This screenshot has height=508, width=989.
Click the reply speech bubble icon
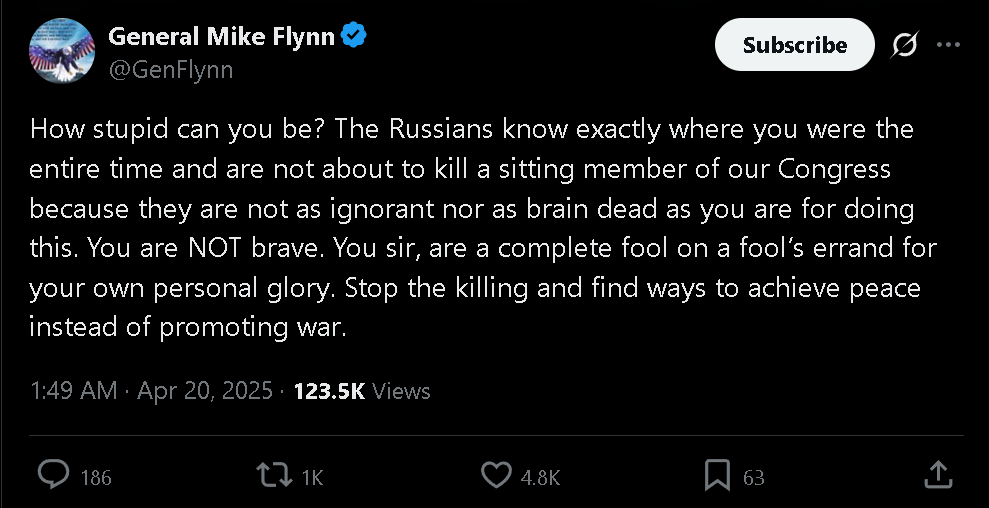(x=52, y=475)
